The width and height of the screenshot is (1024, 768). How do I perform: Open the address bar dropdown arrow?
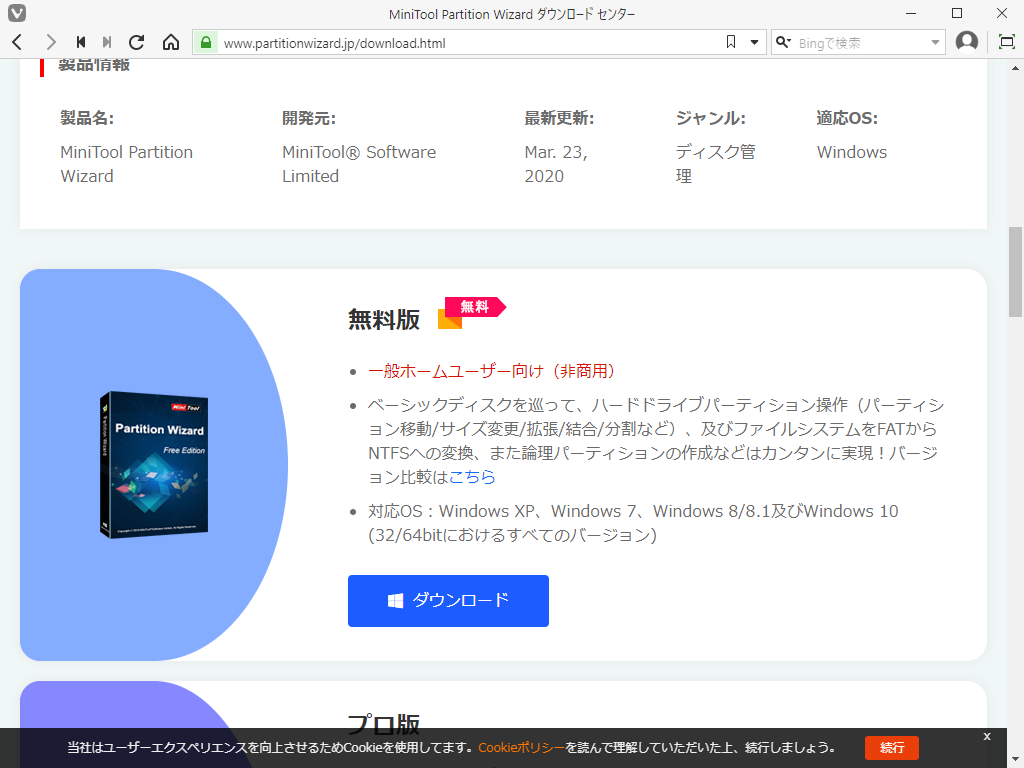[754, 42]
